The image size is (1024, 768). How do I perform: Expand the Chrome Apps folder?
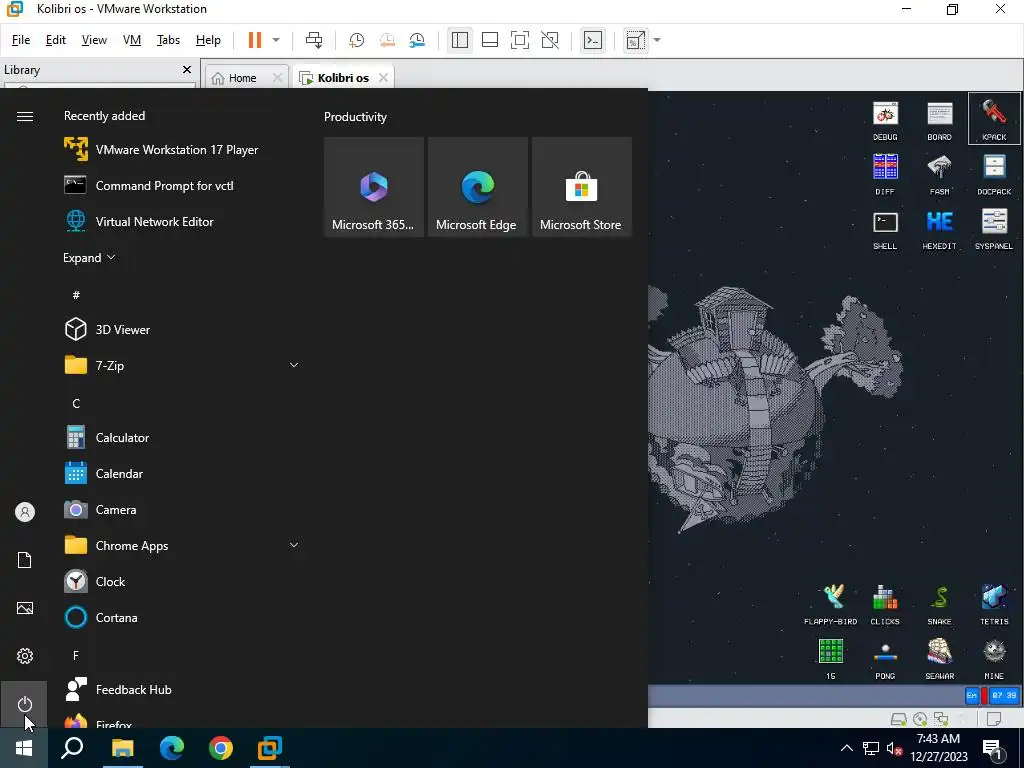coord(294,545)
